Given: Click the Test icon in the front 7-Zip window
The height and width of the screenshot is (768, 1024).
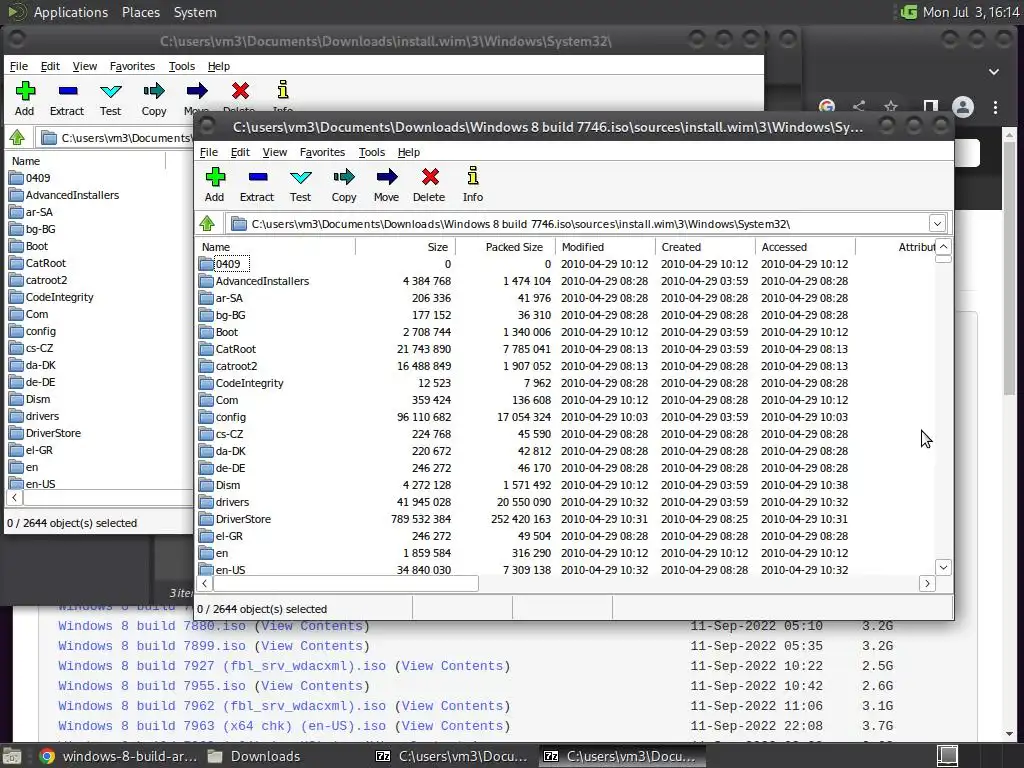Looking at the screenshot, I should click(x=300, y=177).
